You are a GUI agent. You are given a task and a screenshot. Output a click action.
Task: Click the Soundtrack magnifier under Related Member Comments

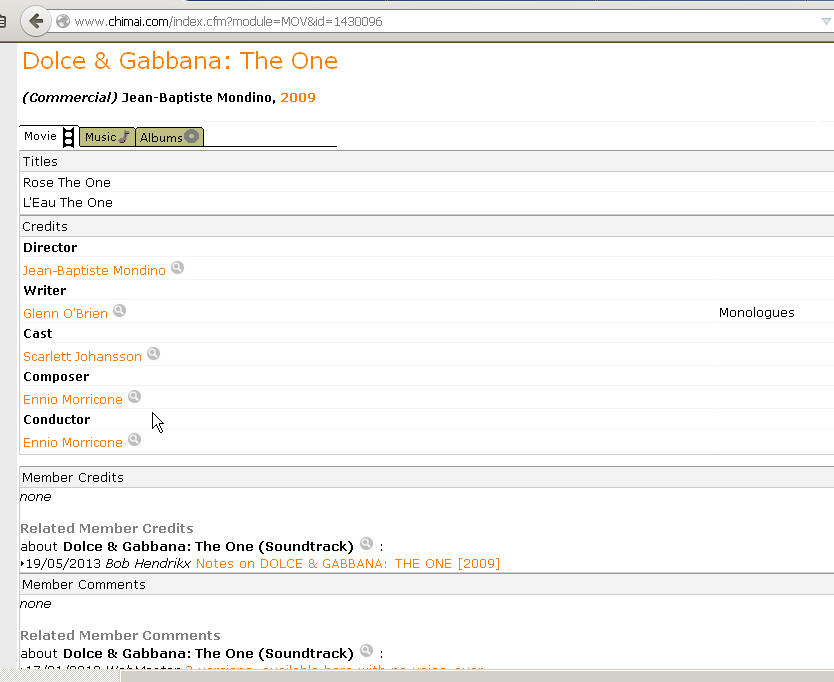tap(366, 651)
